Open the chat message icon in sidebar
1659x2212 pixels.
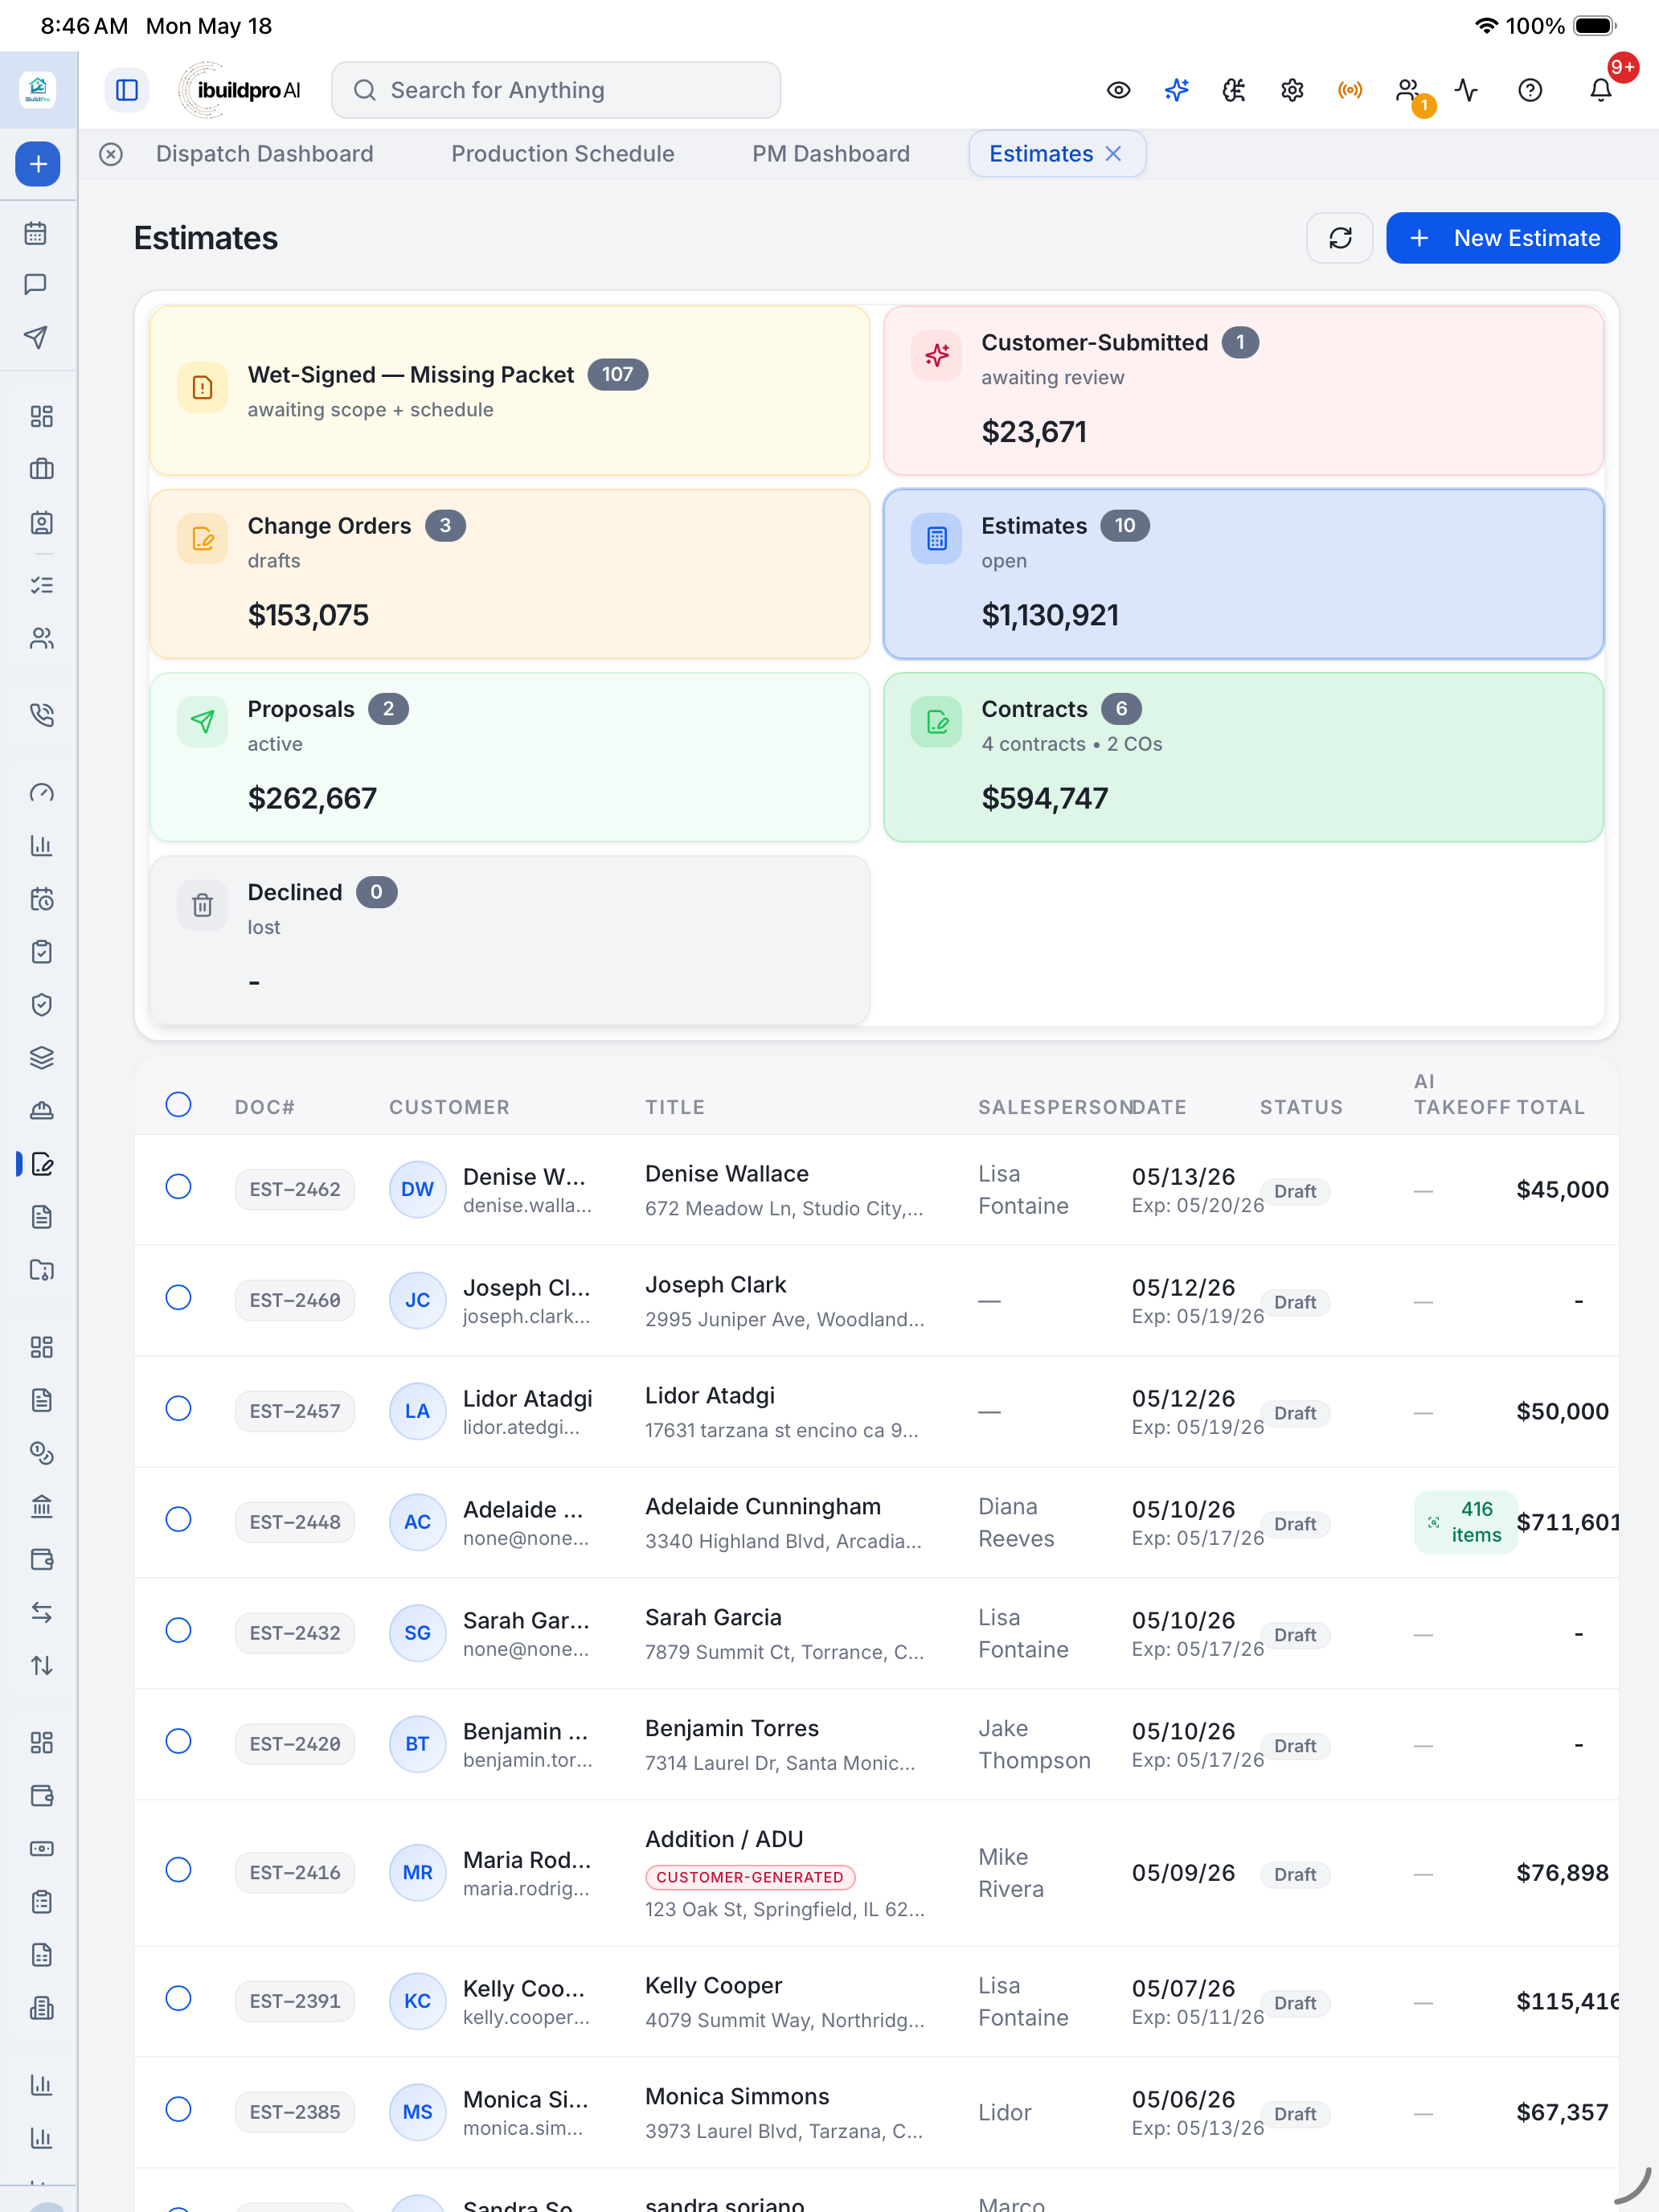click(x=36, y=285)
